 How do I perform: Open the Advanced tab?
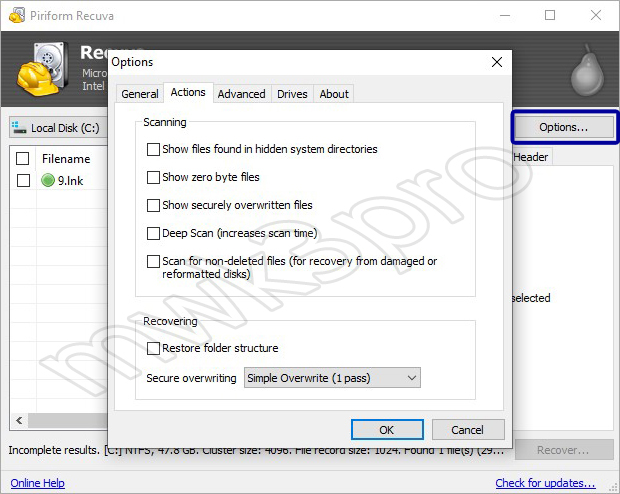[x=242, y=94]
